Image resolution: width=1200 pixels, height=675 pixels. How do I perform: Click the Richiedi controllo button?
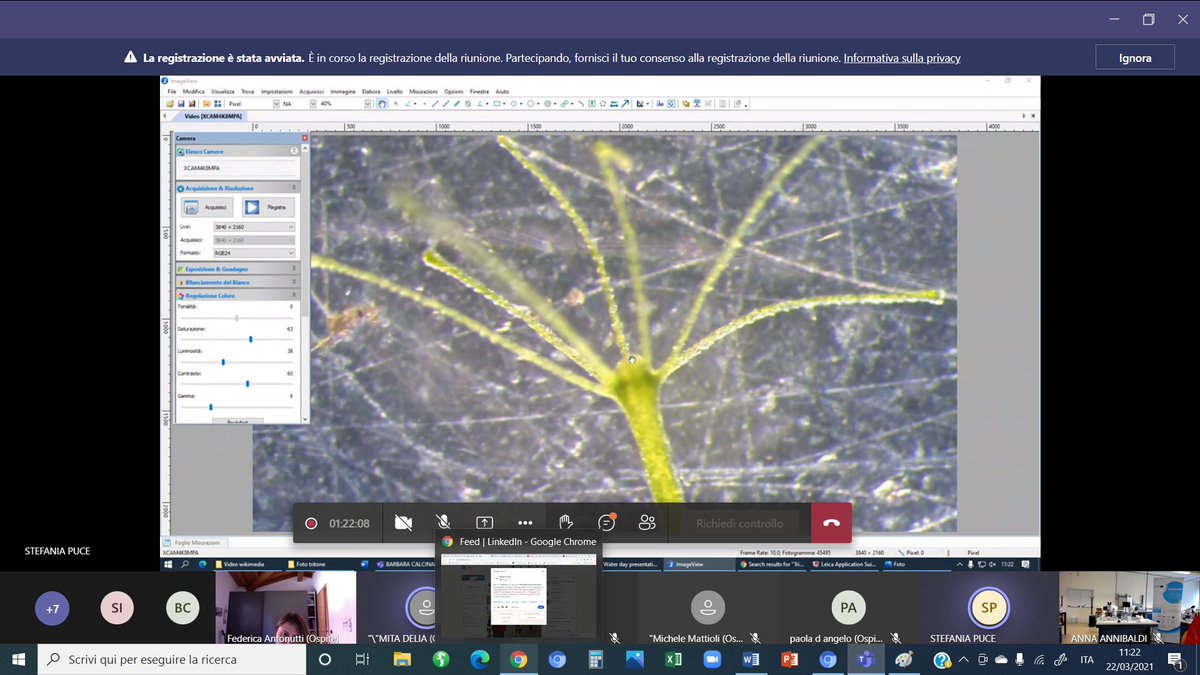(739, 523)
